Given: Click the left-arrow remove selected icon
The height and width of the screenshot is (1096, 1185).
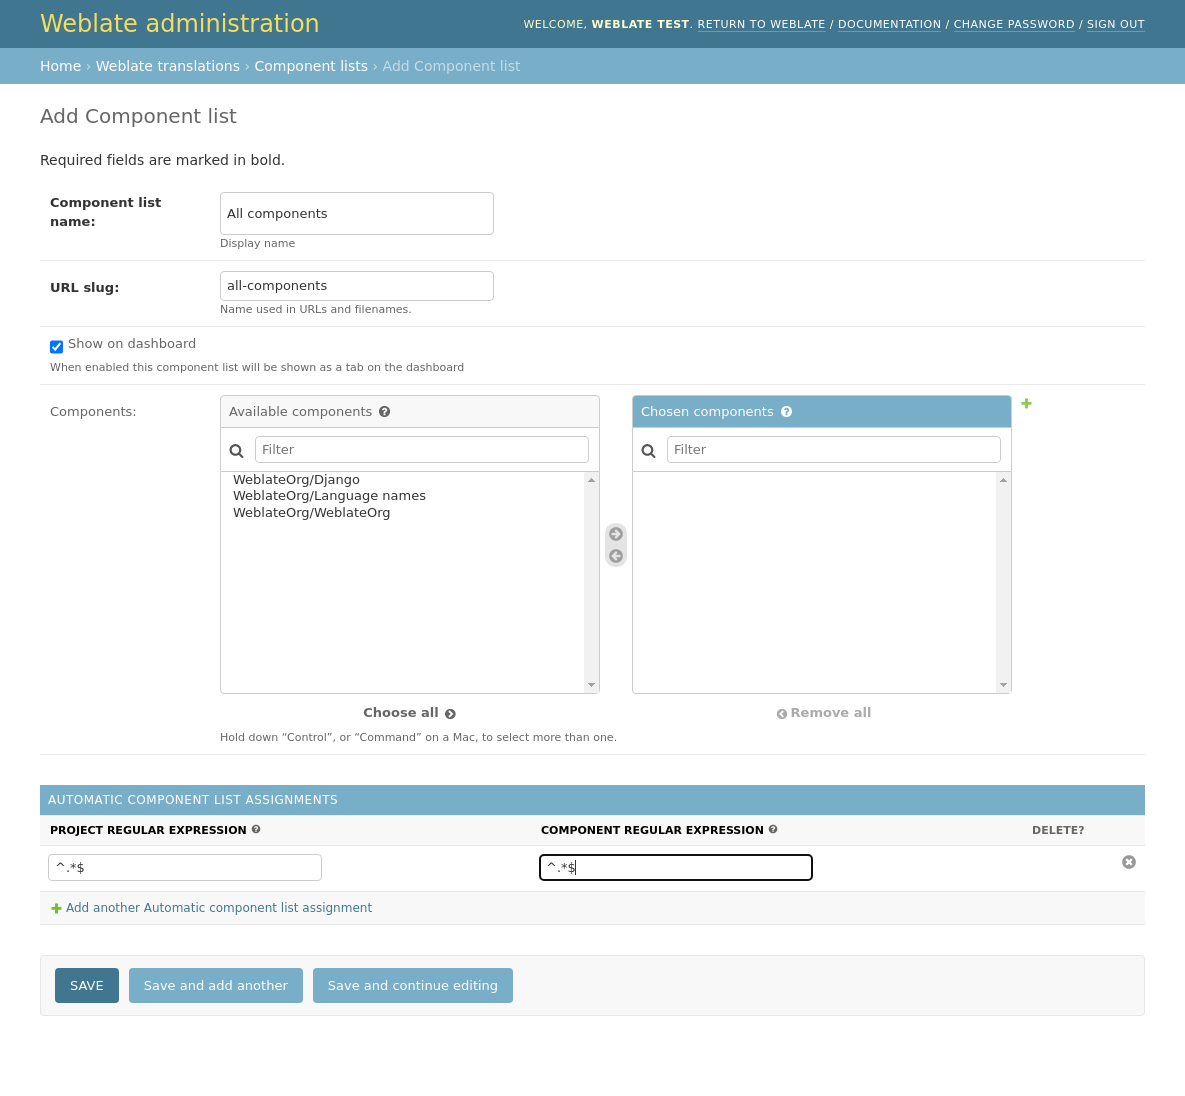Looking at the screenshot, I should click(x=616, y=556).
